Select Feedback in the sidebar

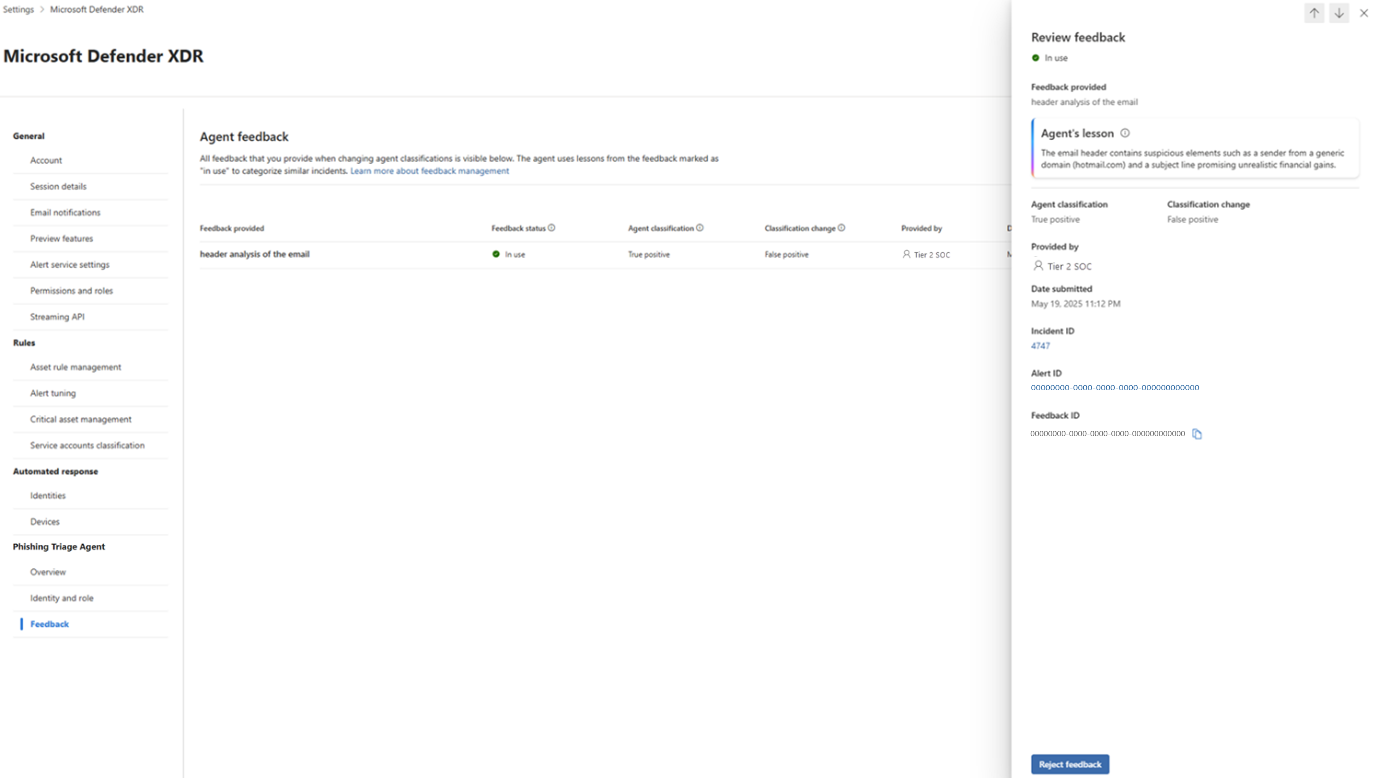(x=50, y=624)
